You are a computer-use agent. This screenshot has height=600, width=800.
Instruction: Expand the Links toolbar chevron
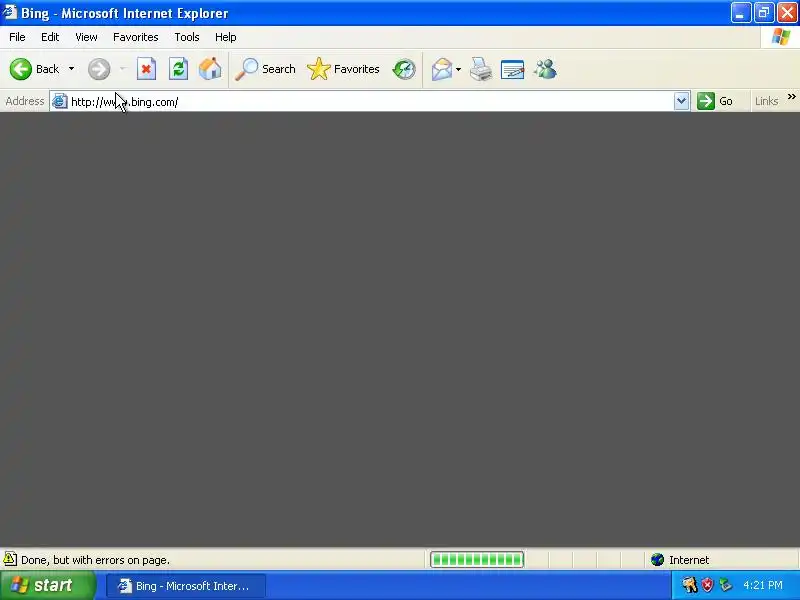click(x=791, y=97)
